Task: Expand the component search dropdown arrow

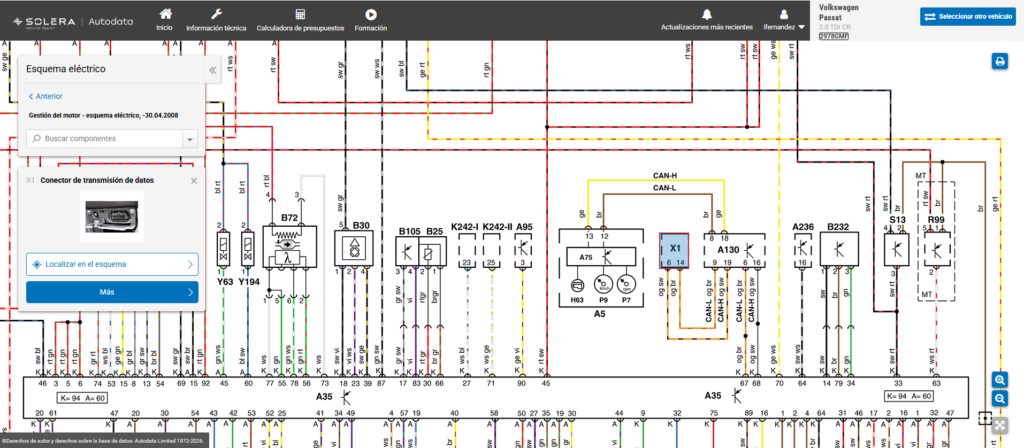Action: tap(189, 139)
